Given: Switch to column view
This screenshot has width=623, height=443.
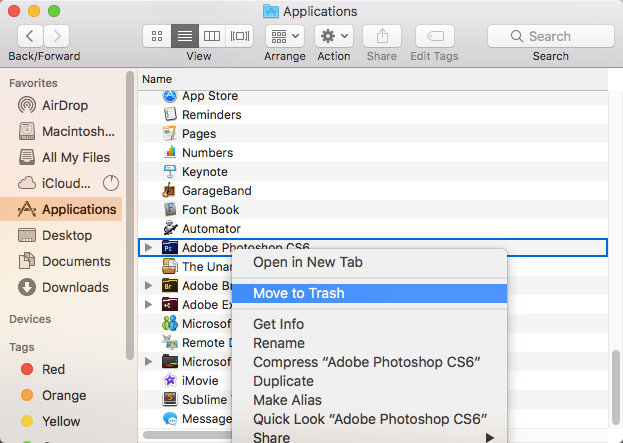Looking at the screenshot, I should click(212, 36).
